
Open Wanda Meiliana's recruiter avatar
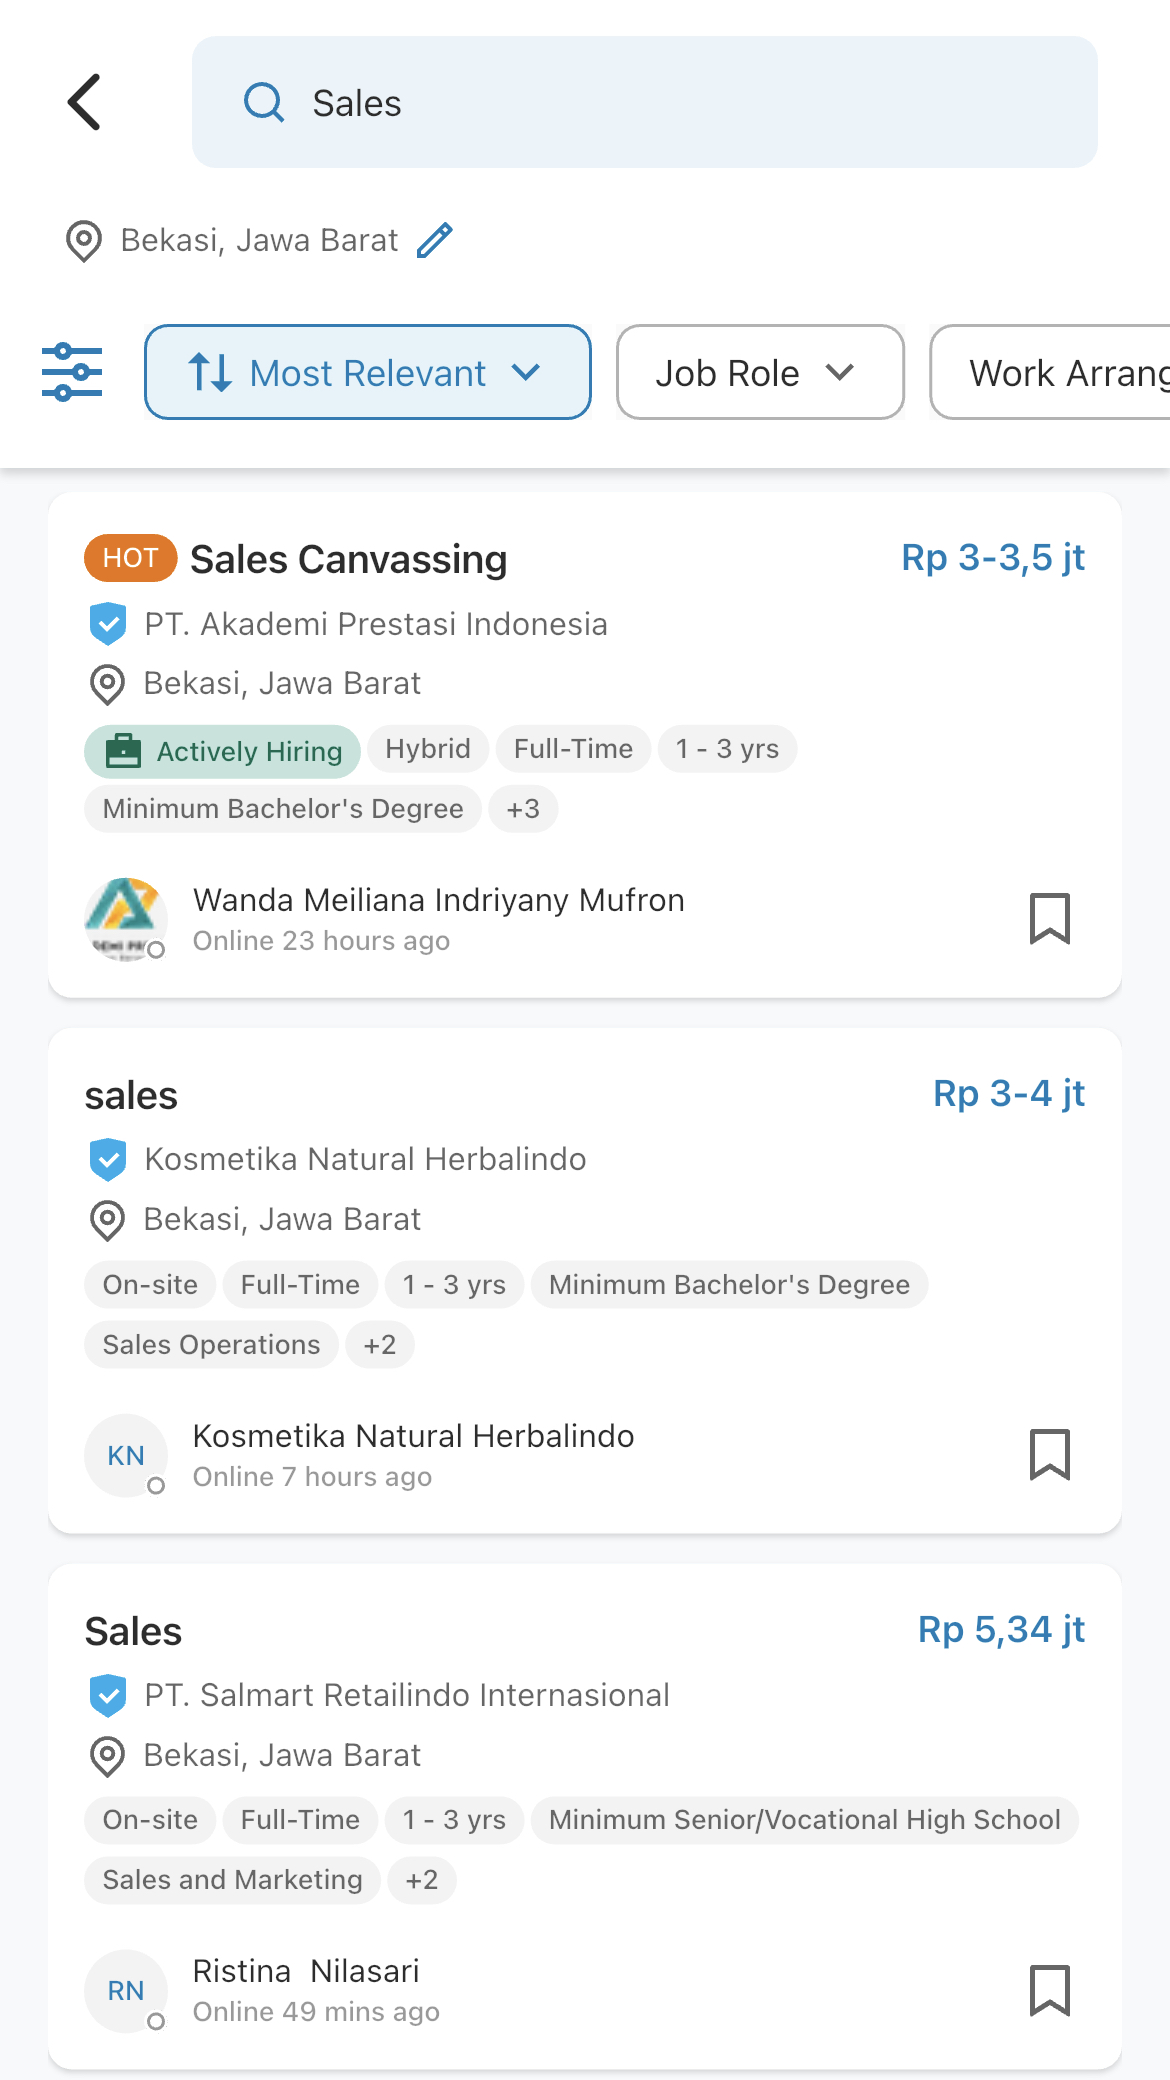point(125,919)
